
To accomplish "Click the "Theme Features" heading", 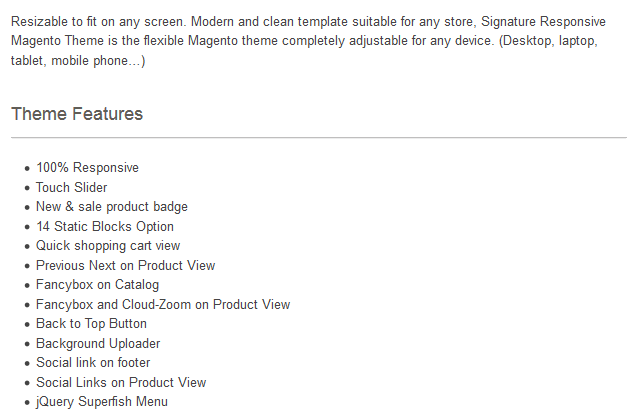I will tap(77, 114).
